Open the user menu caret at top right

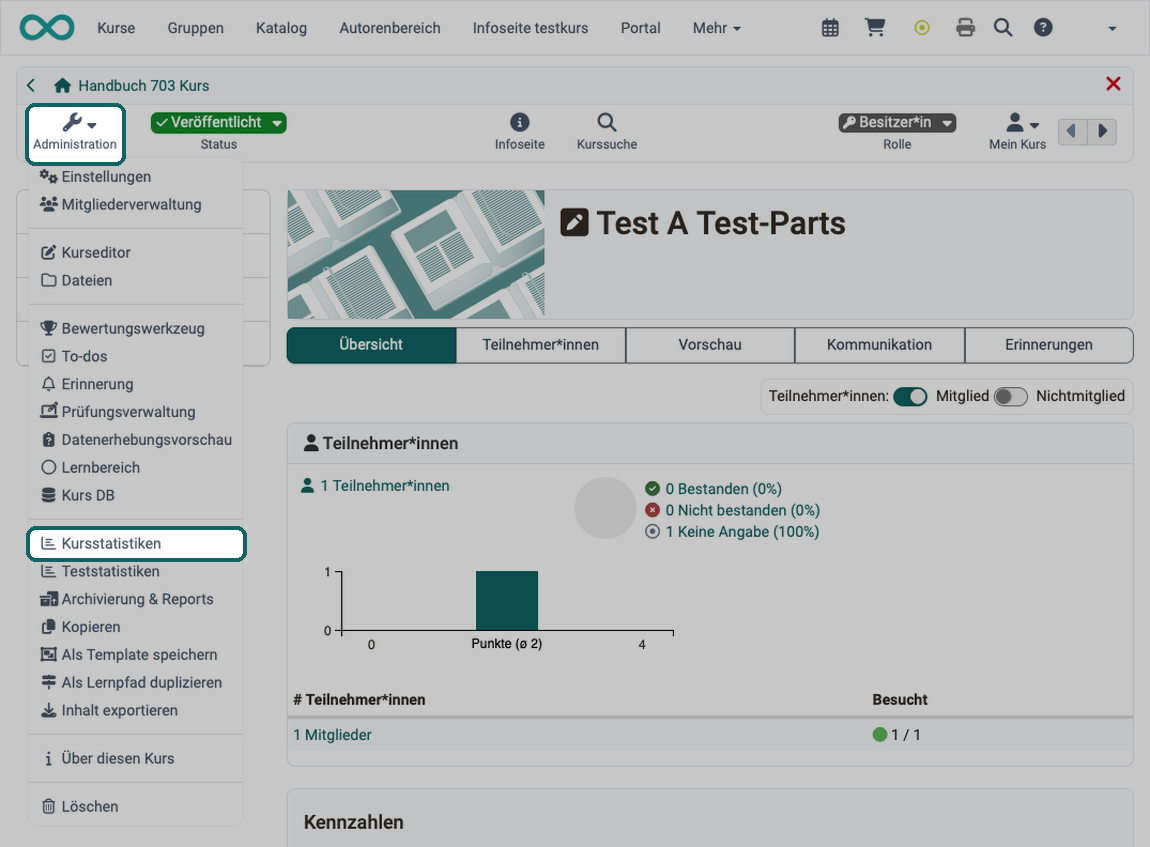[1112, 29]
